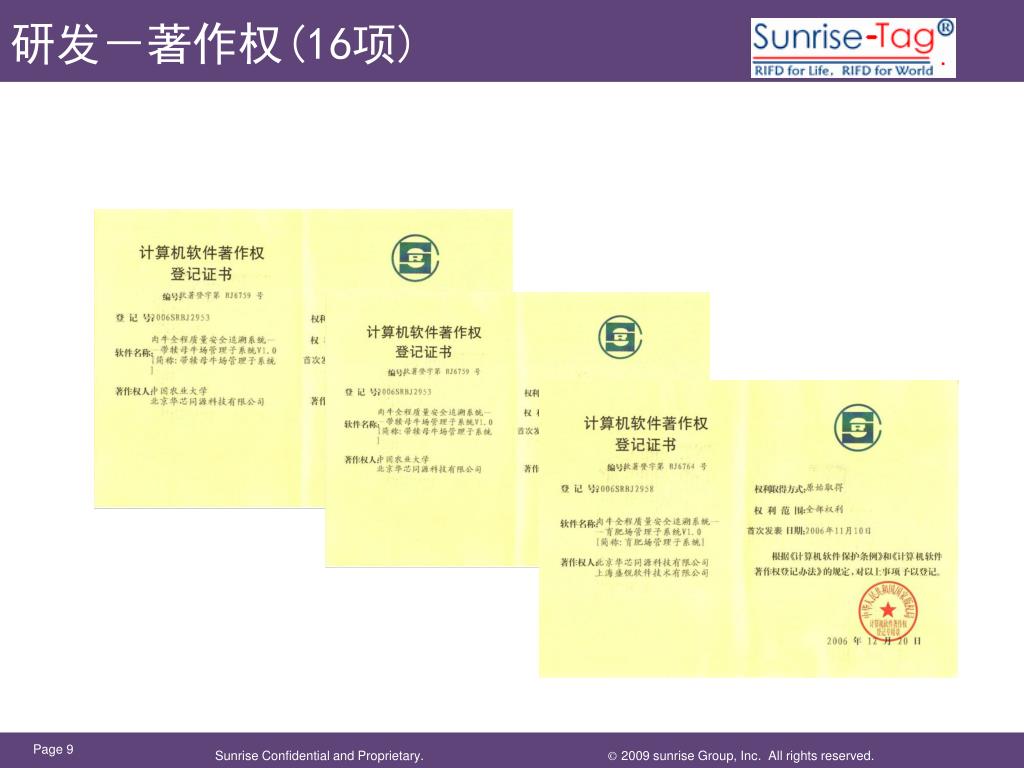Image resolution: width=1024 pixels, height=768 pixels.
Task: Click '计算机软件著作权登记证书' heading on BJ6764 certificate
Action: [645, 434]
